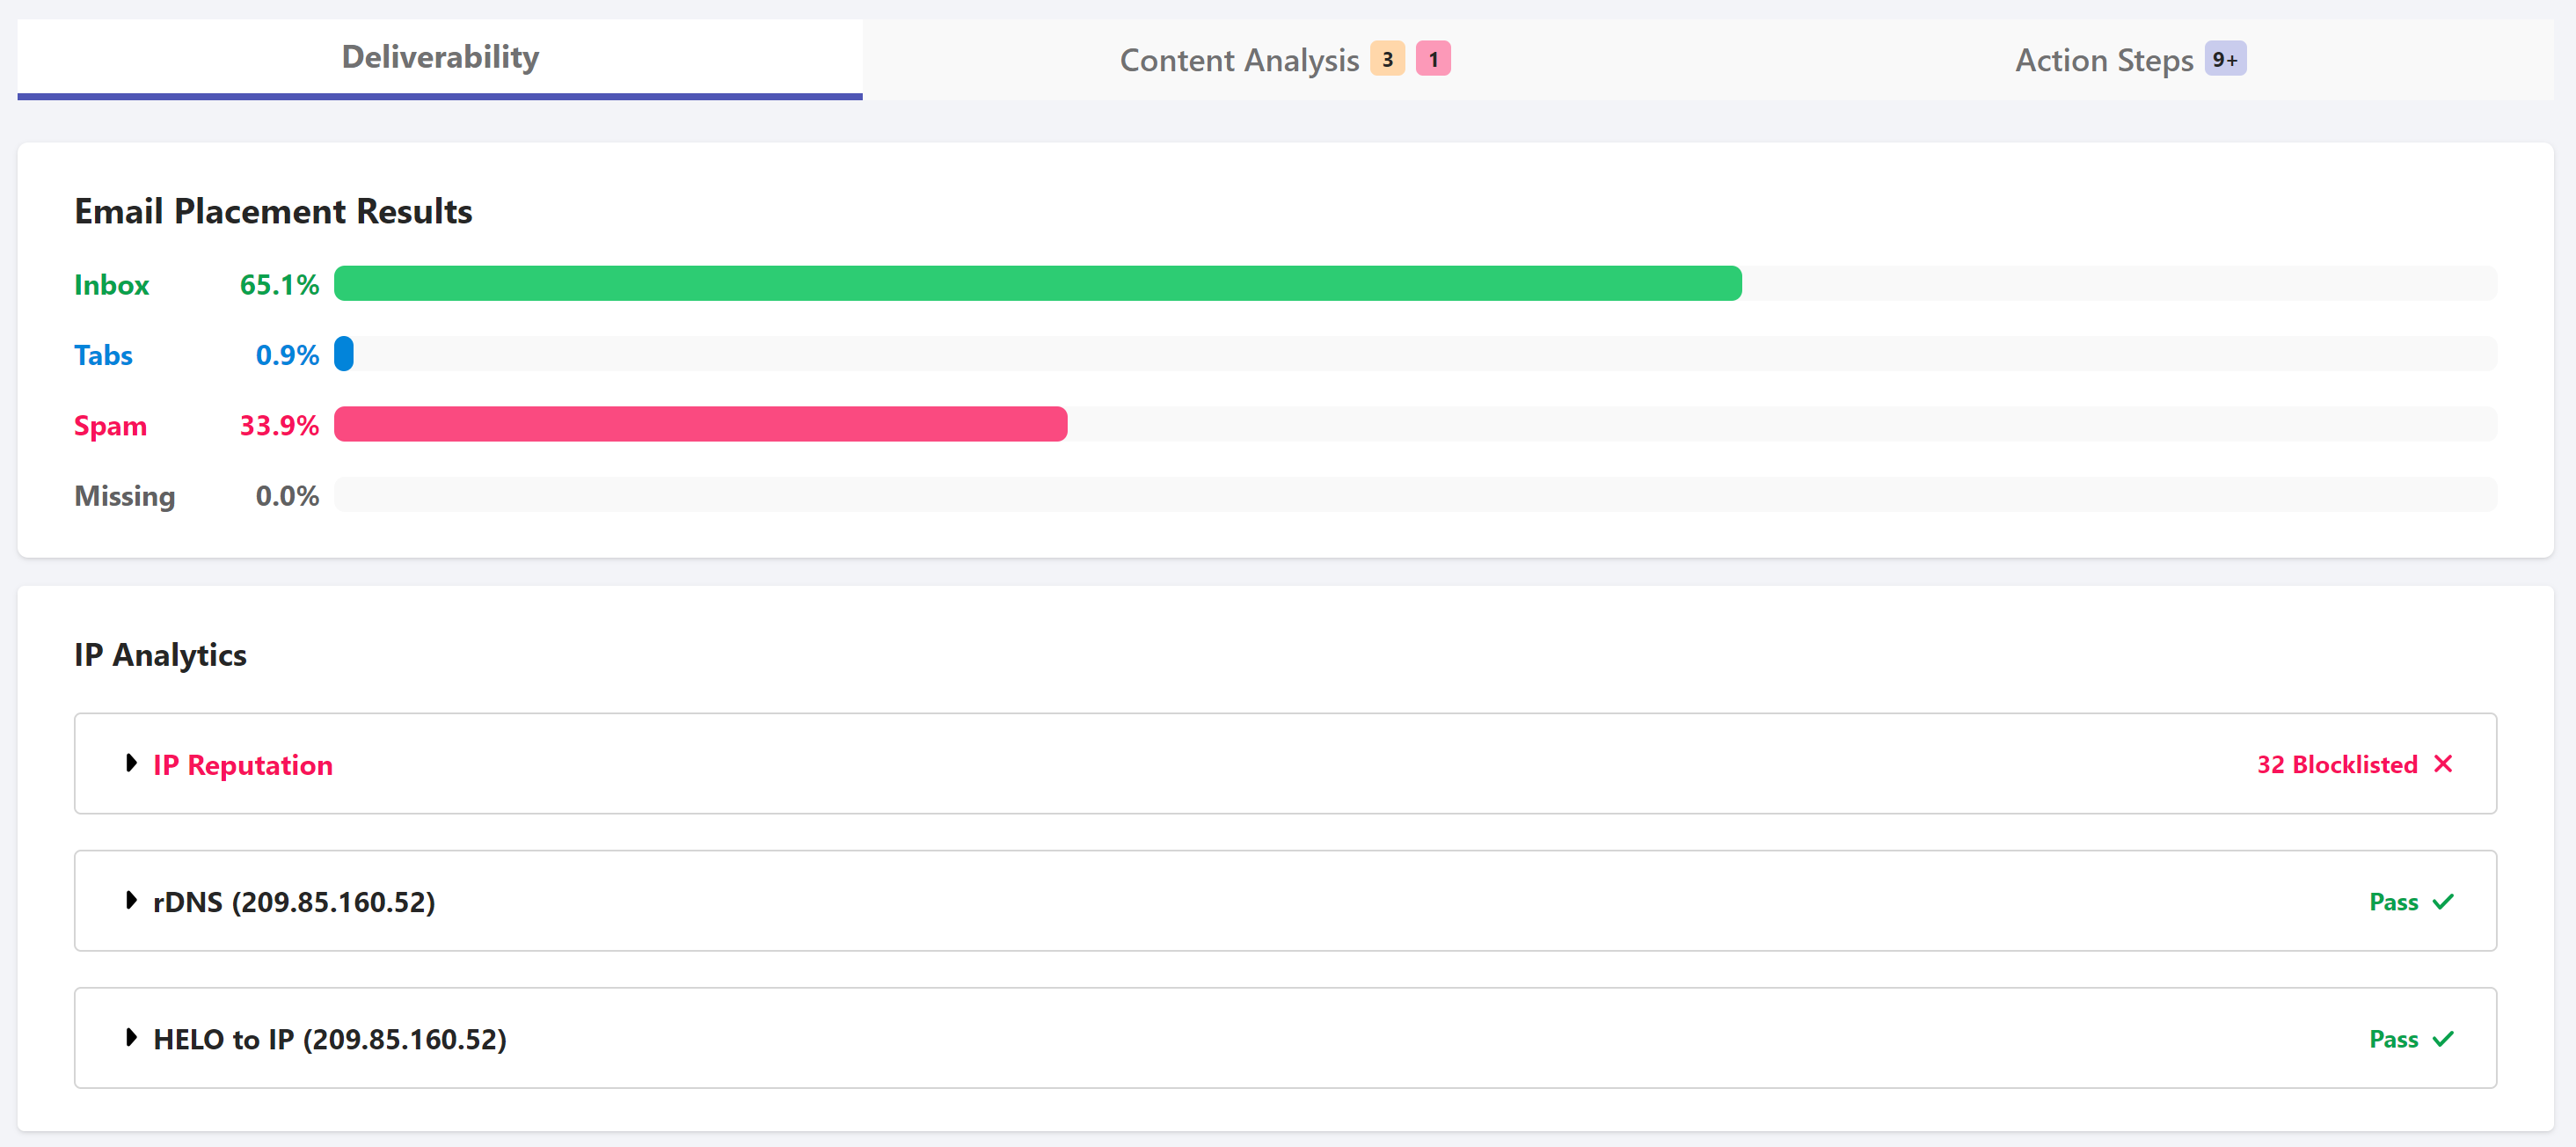Click the green checkmark in HELO to IP row
Viewport: 2576px width, 1147px height.
click(x=2443, y=1039)
